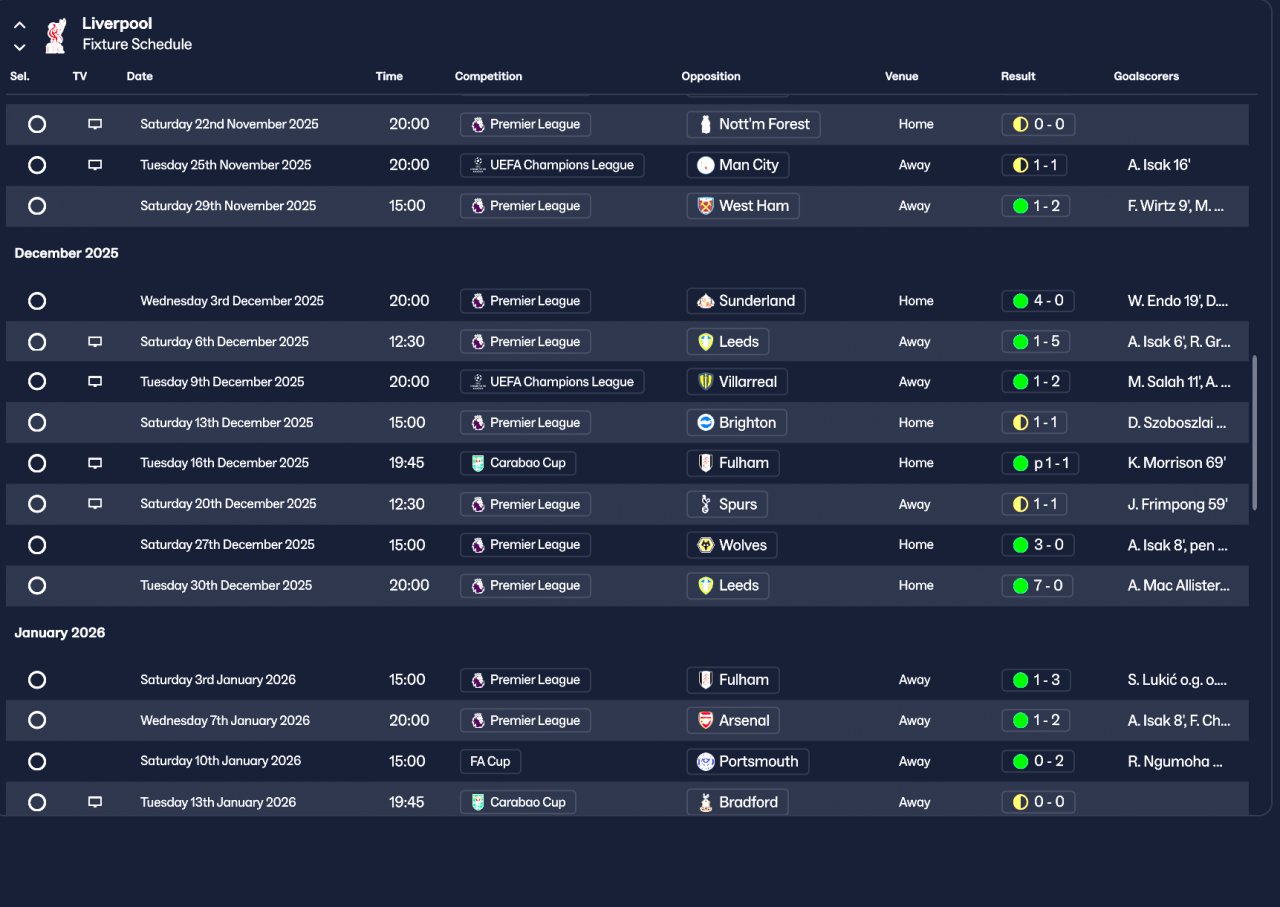The height and width of the screenshot is (907, 1280).
Task: Click the TV icon on the Spurs row
Action: [x=95, y=504]
